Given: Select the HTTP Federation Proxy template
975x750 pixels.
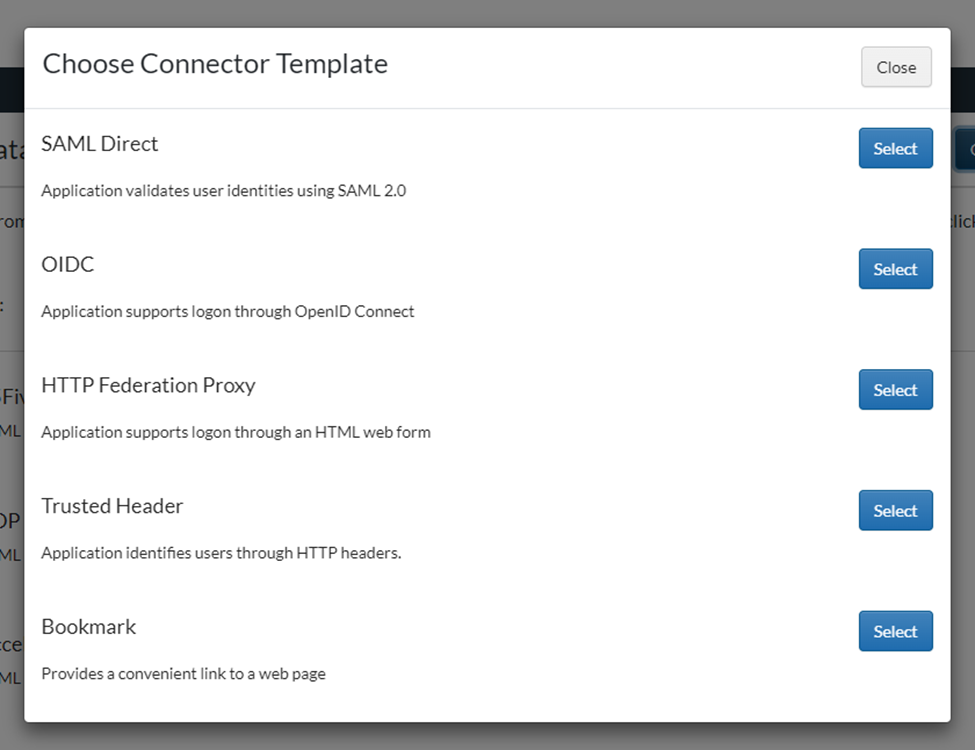Looking at the screenshot, I should [895, 390].
